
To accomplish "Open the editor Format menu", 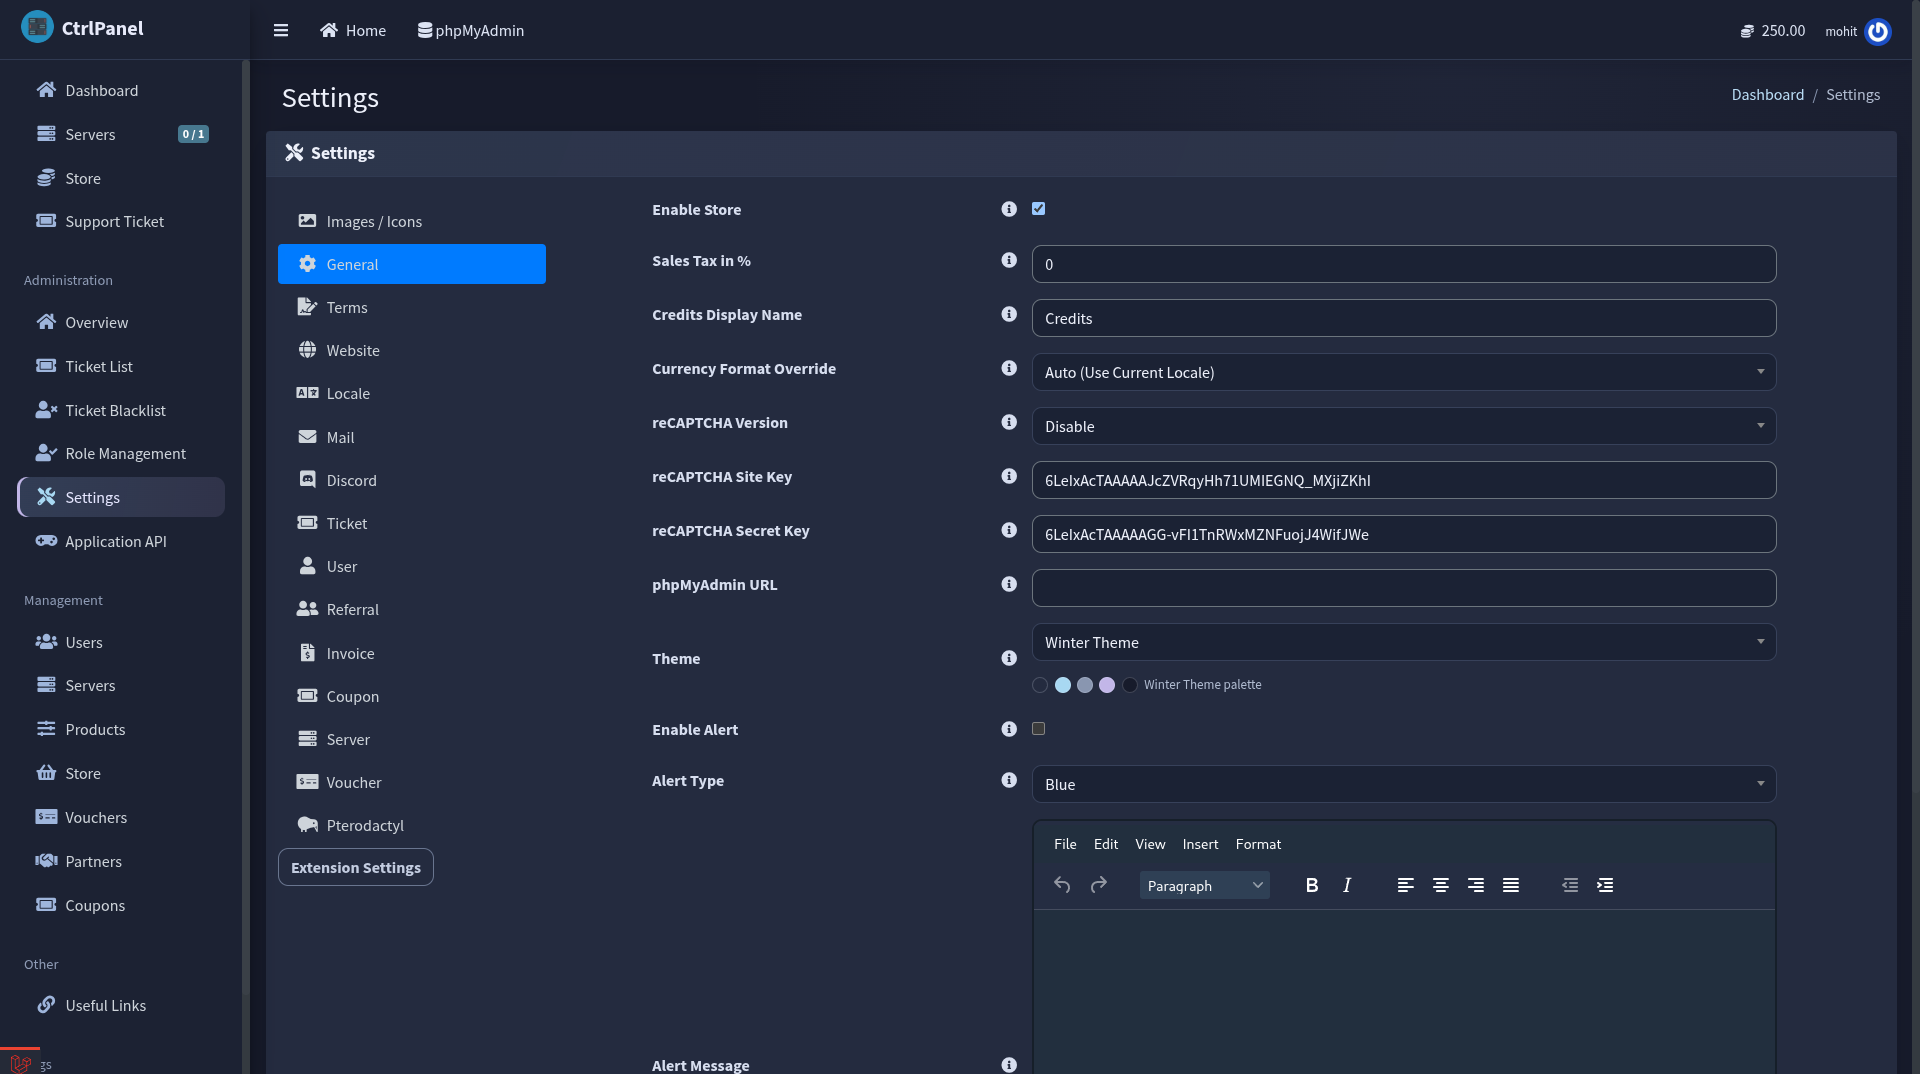I will point(1258,844).
